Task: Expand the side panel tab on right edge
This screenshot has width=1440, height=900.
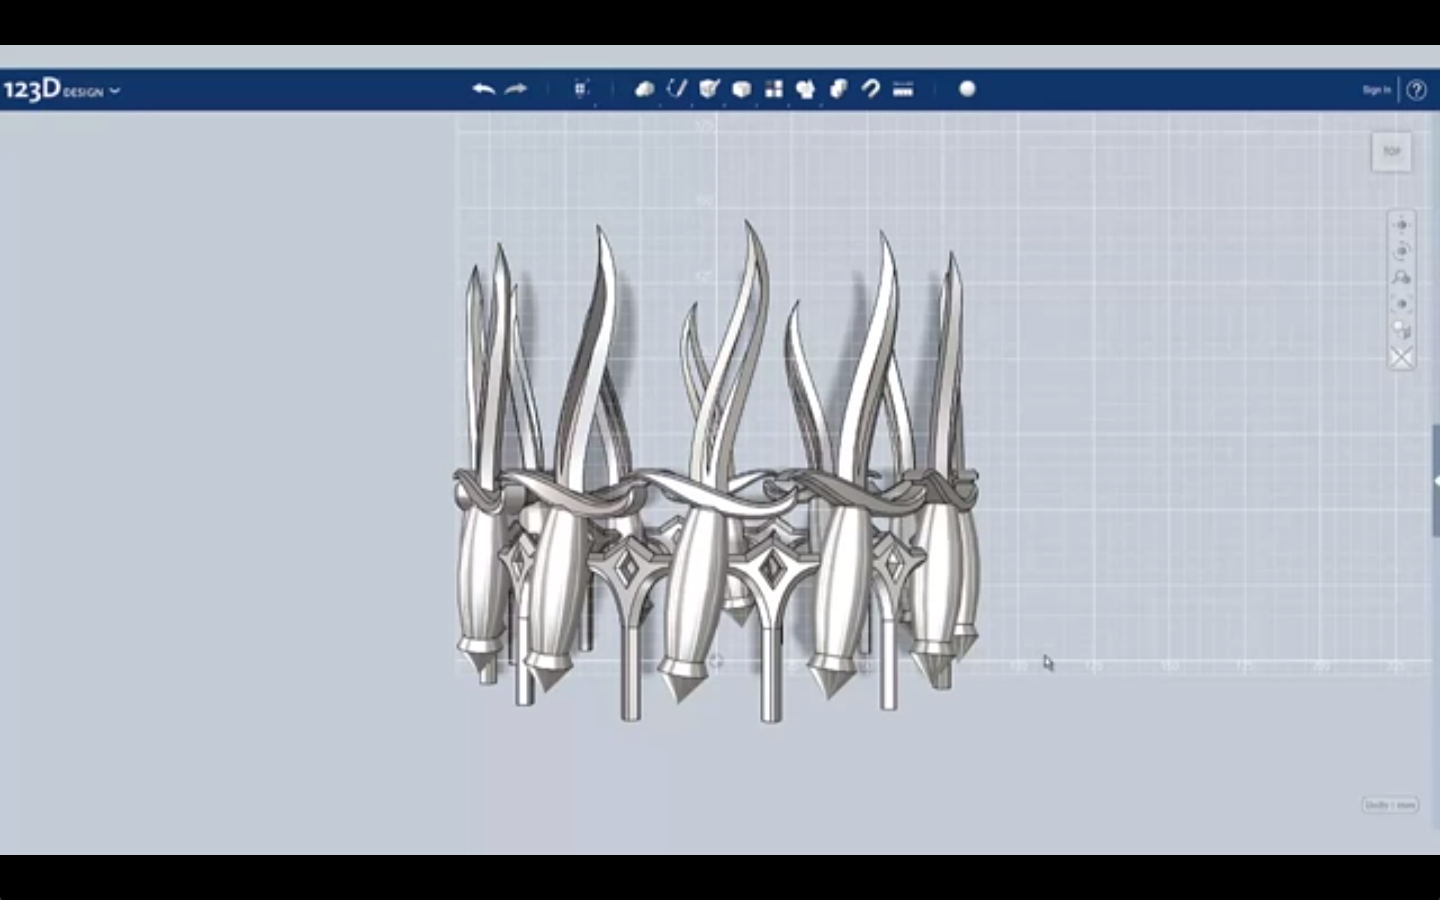Action: [1436, 481]
